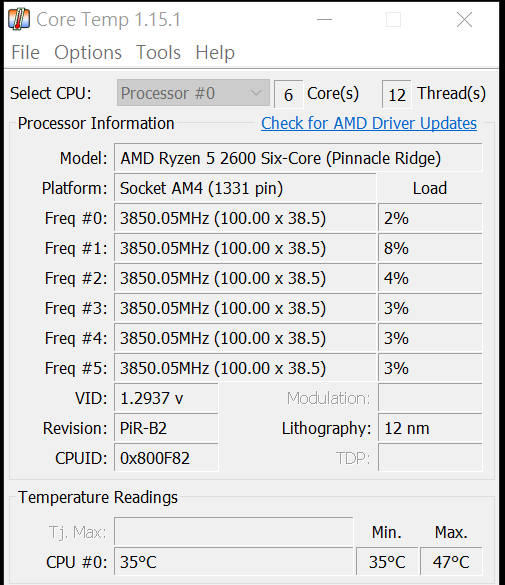Click the Max temperature reading 47°C
Image resolution: width=505 pixels, height=585 pixels.
pos(451,562)
